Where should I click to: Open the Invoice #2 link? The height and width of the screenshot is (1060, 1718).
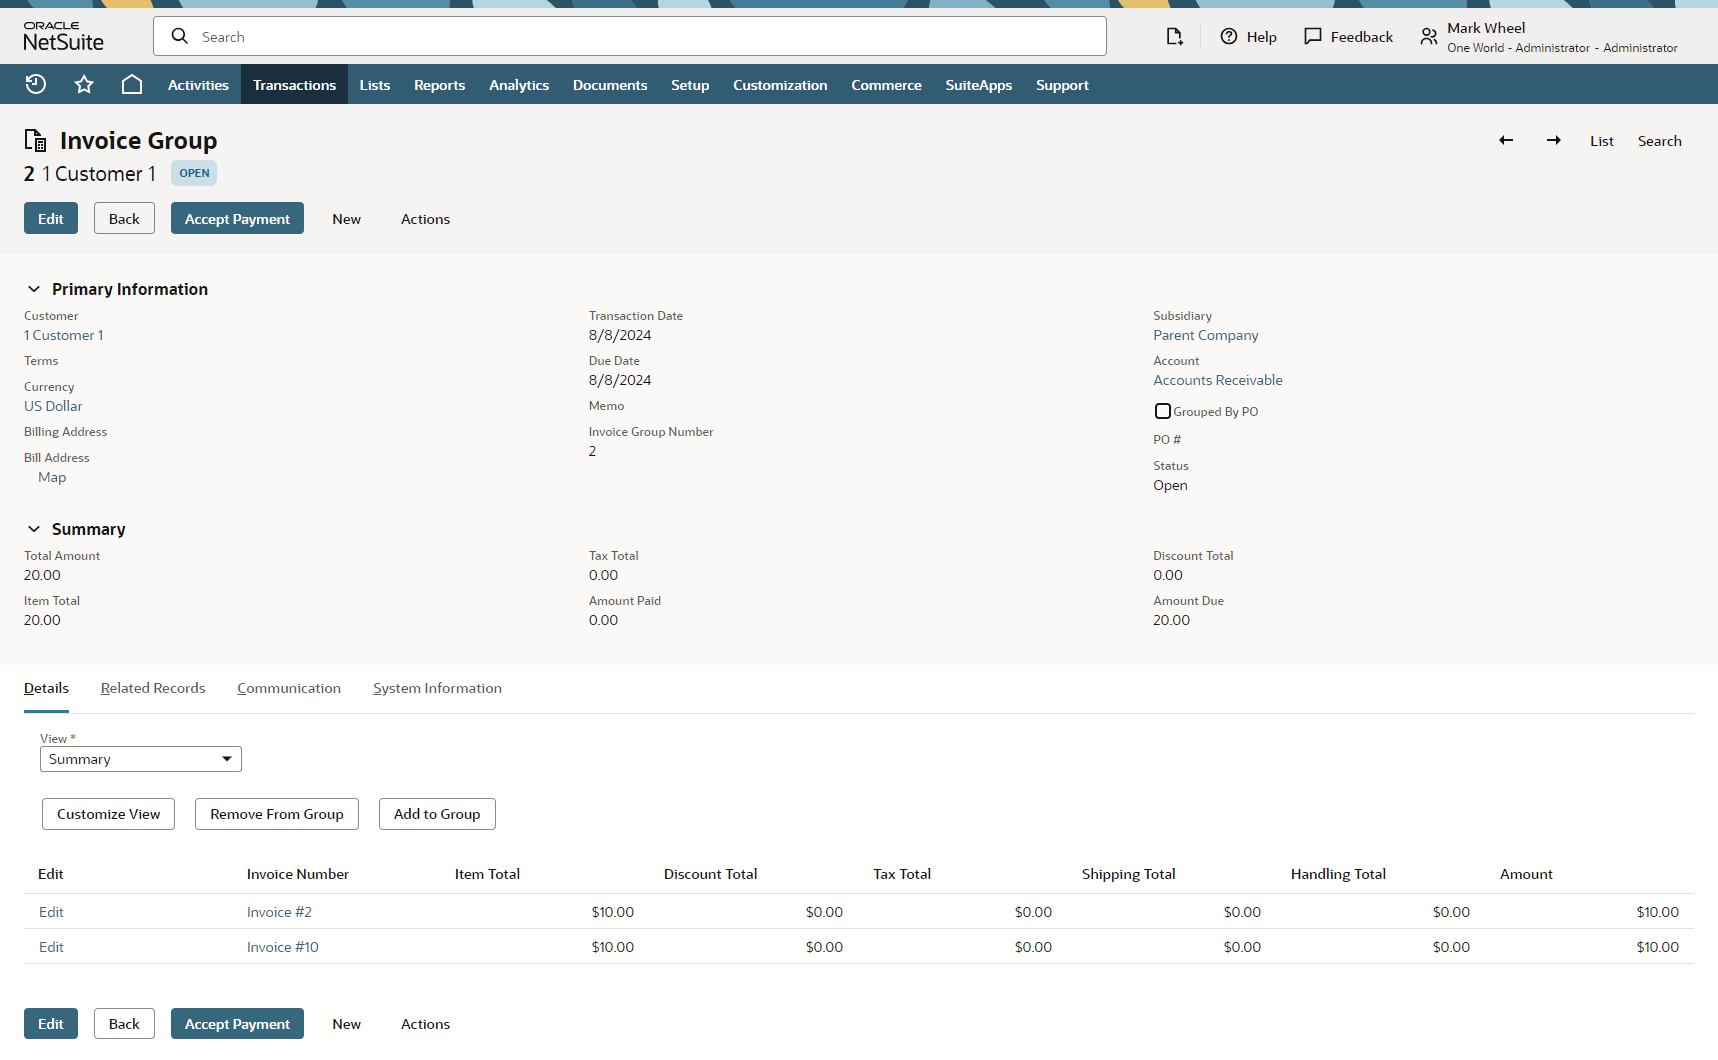click(x=279, y=912)
